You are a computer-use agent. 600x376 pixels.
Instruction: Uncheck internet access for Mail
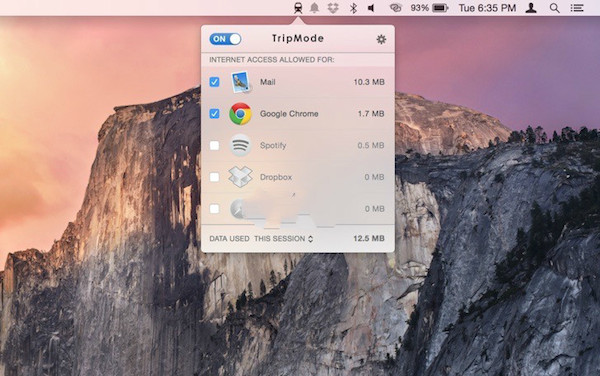coord(214,82)
